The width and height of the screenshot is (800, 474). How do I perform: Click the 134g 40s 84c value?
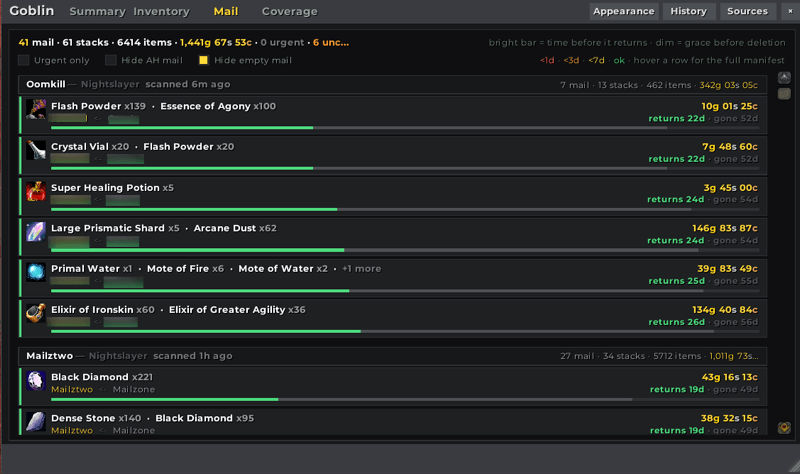point(724,310)
